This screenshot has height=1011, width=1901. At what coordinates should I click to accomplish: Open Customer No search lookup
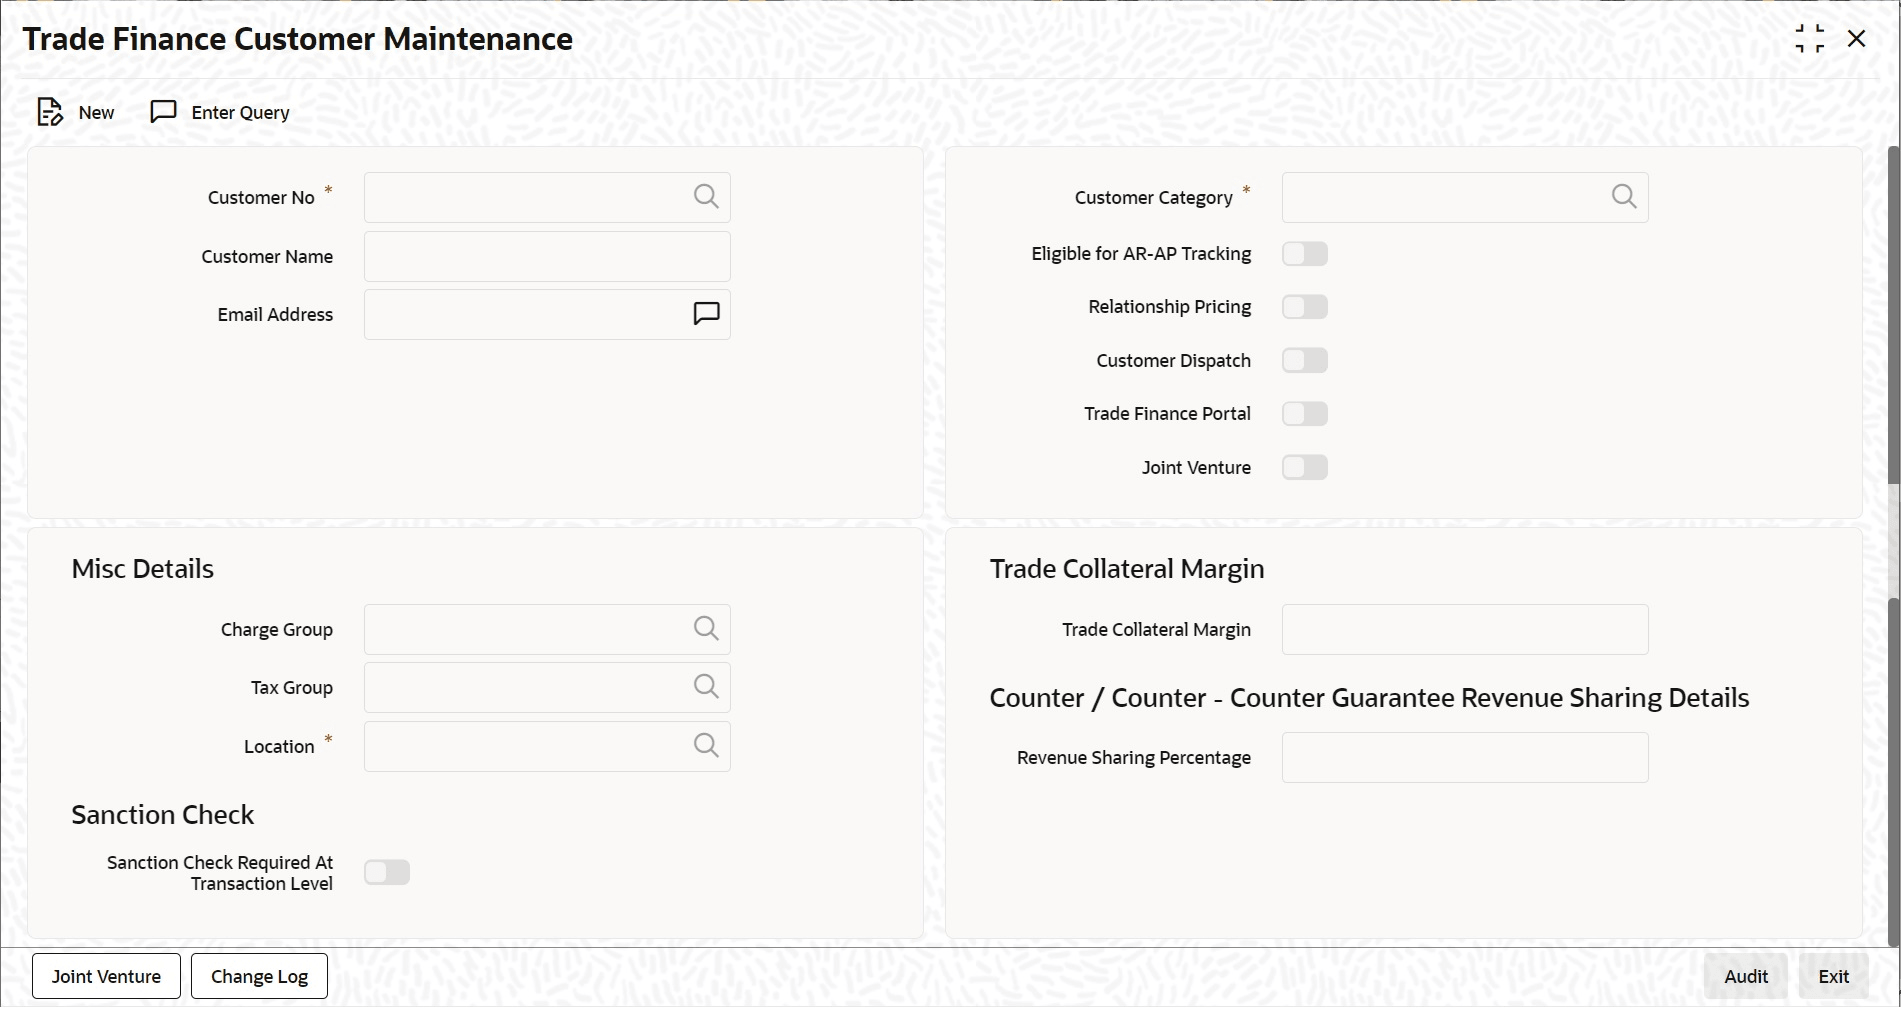pos(706,197)
